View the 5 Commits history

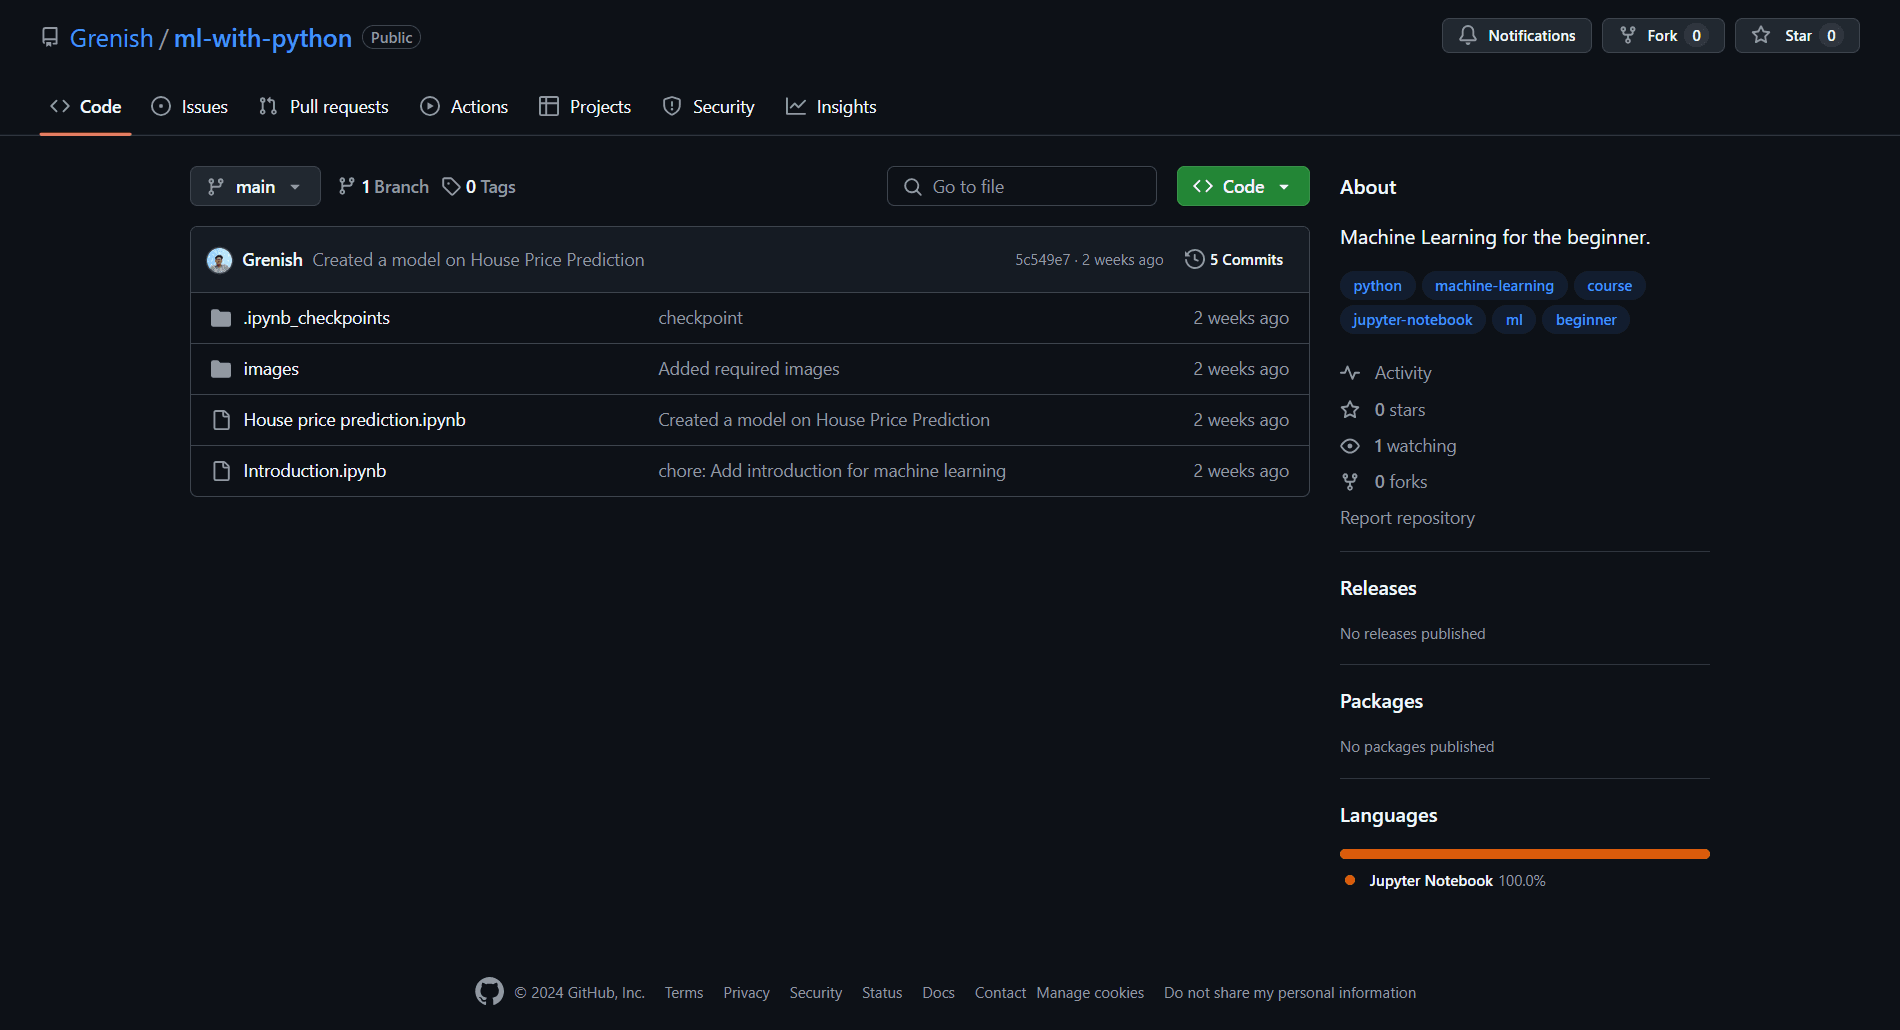coord(1234,260)
